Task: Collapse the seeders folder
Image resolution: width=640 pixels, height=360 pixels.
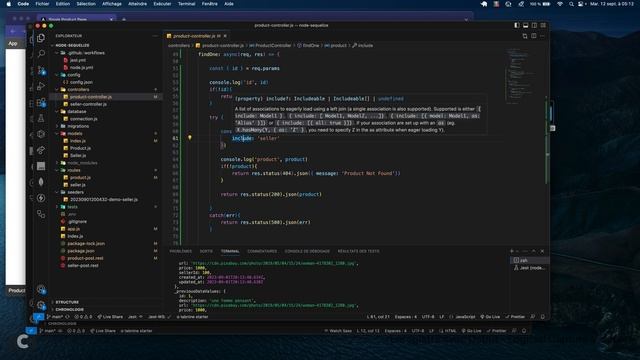Action: (x=76, y=192)
